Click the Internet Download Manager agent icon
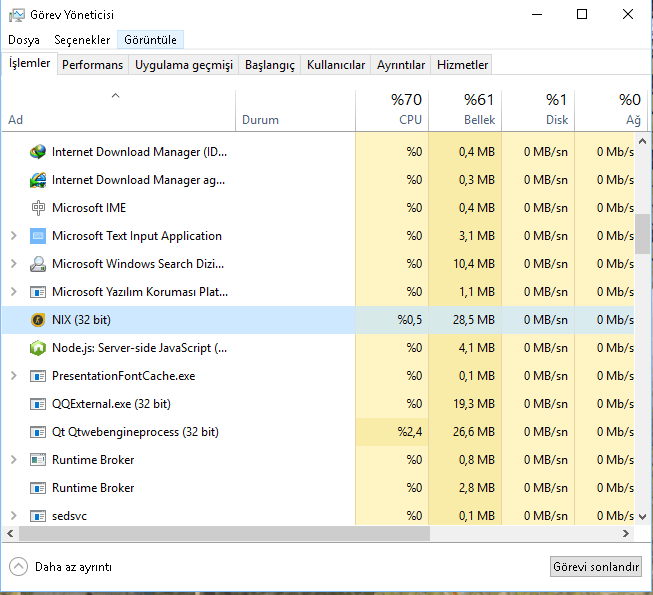This screenshot has width=653, height=595. pyautogui.click(x=38, y=180)
